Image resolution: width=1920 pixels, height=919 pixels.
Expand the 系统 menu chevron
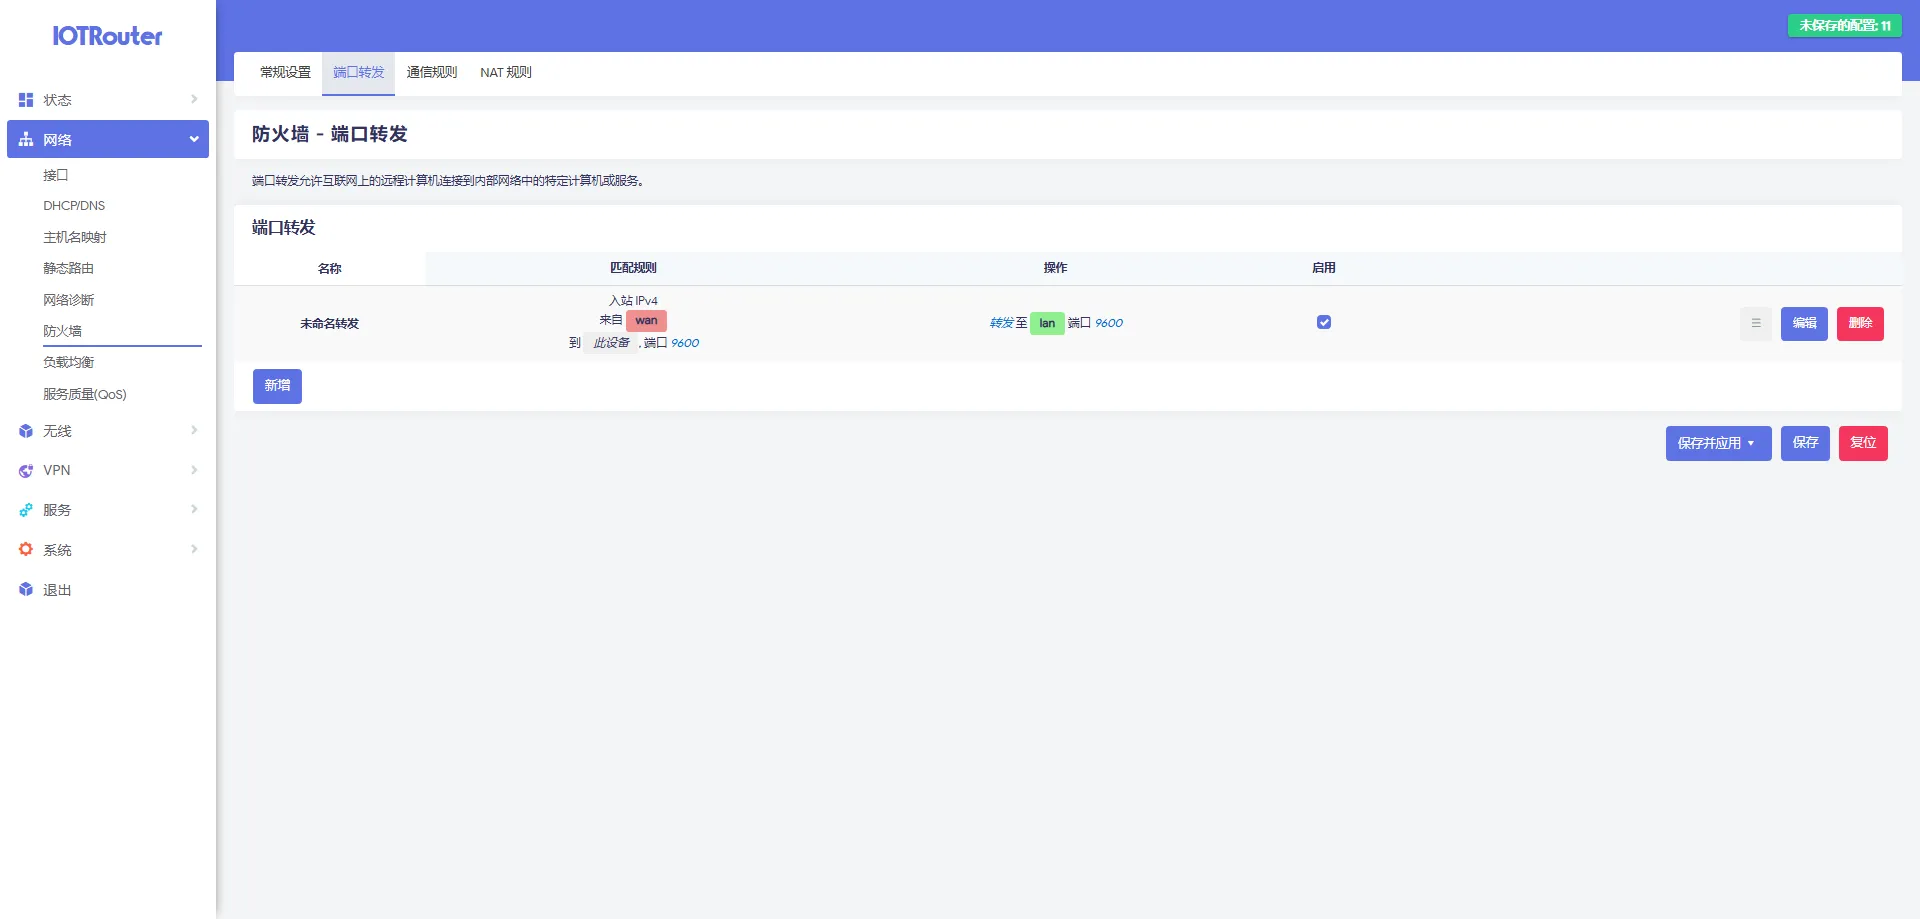pos(194,550)
